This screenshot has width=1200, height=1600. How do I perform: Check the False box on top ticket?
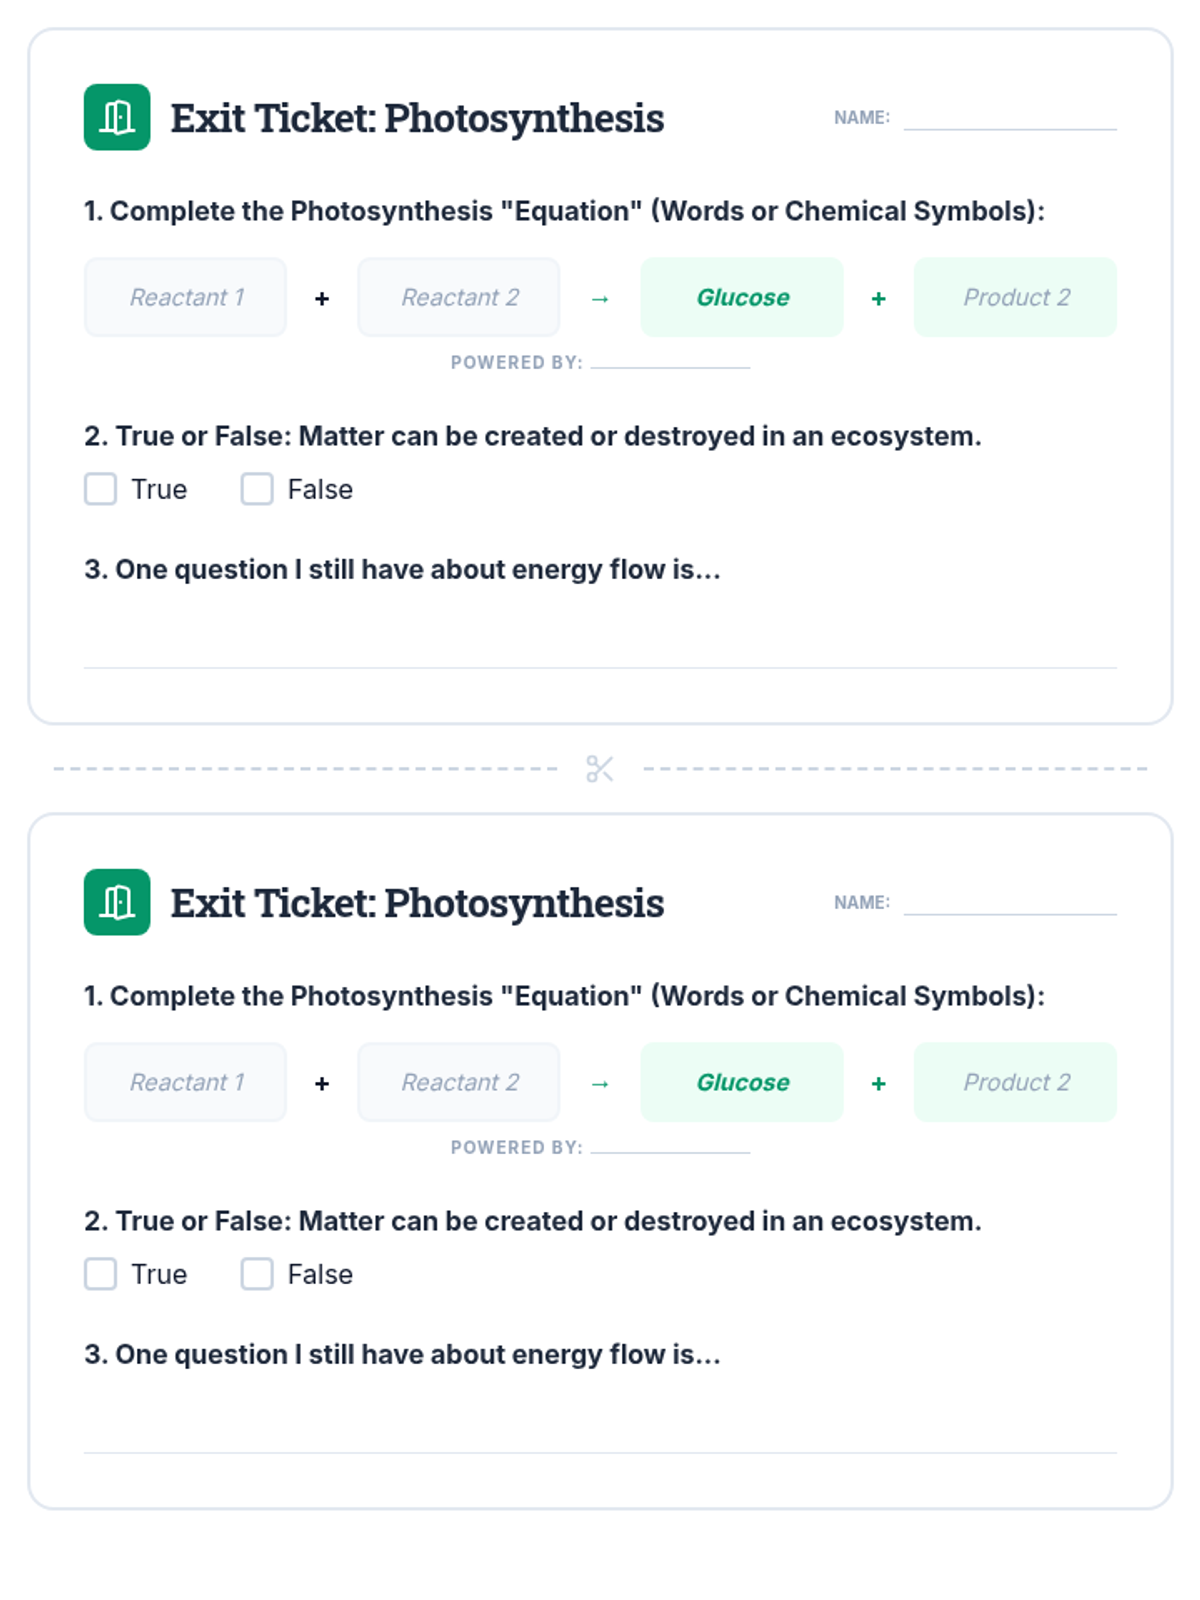pyautogui.click(x=257, y=489)
